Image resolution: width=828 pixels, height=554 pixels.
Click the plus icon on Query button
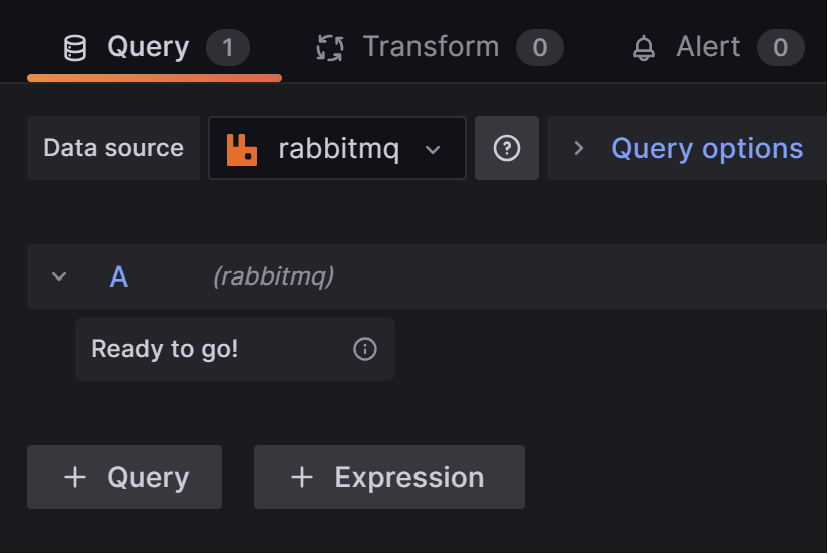click(x=75, y=477)
